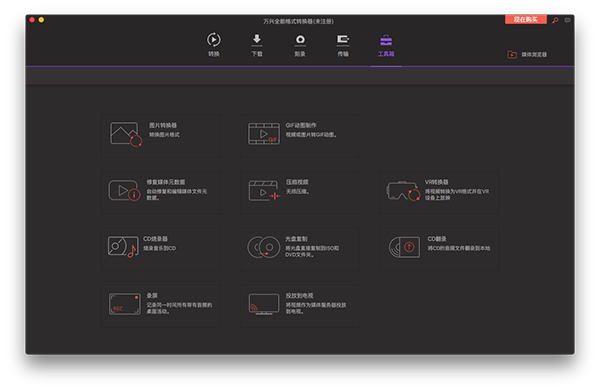Minimize window with the yellow button
This screenshot has width=600, height=391.
pos(41,20)
